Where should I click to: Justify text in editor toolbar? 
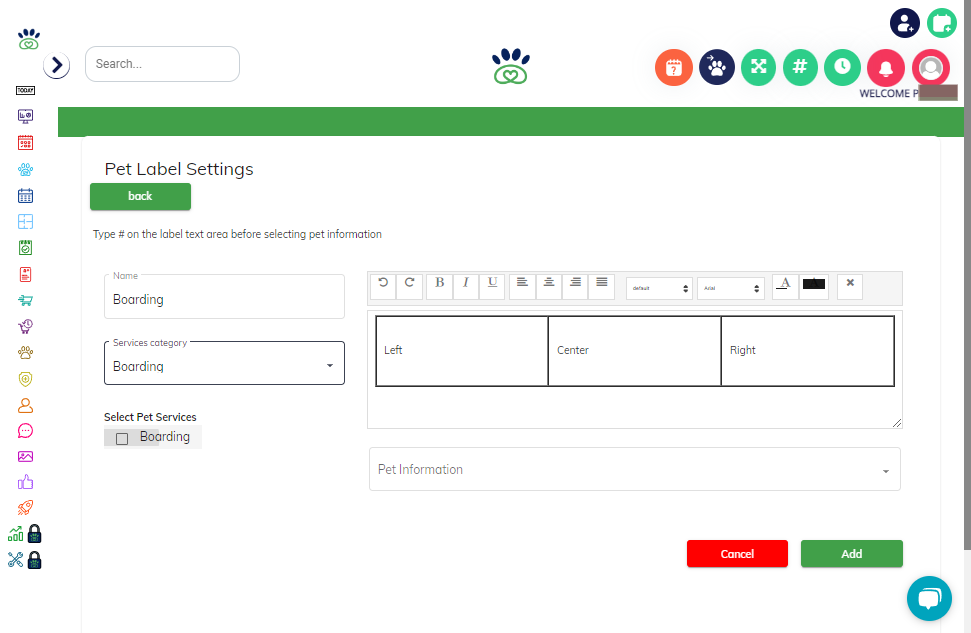click(x=601, y=285)
